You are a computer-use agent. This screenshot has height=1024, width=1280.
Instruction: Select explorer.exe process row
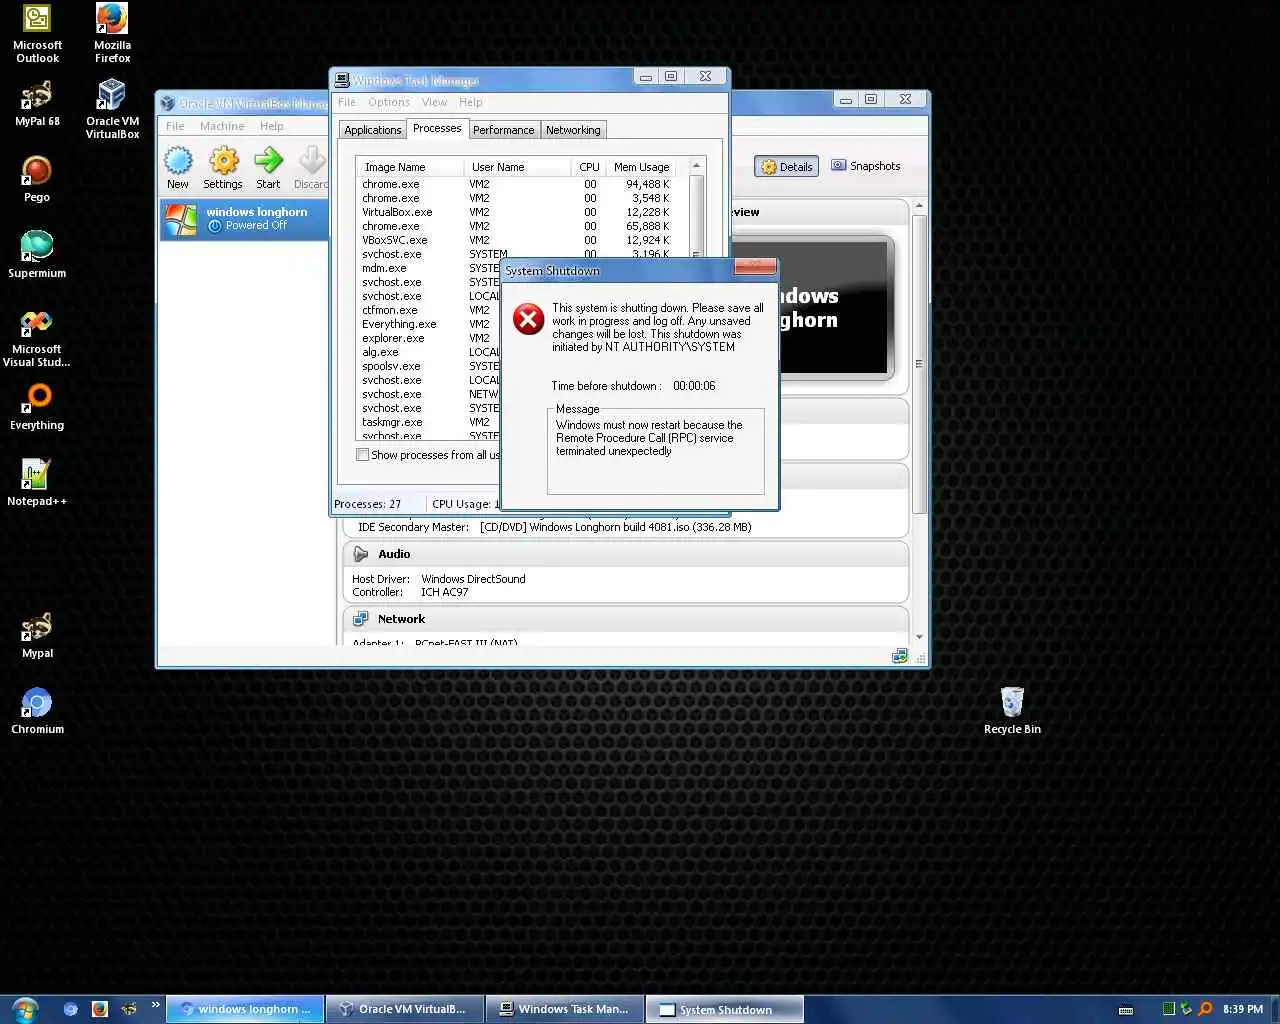(428, 338)
